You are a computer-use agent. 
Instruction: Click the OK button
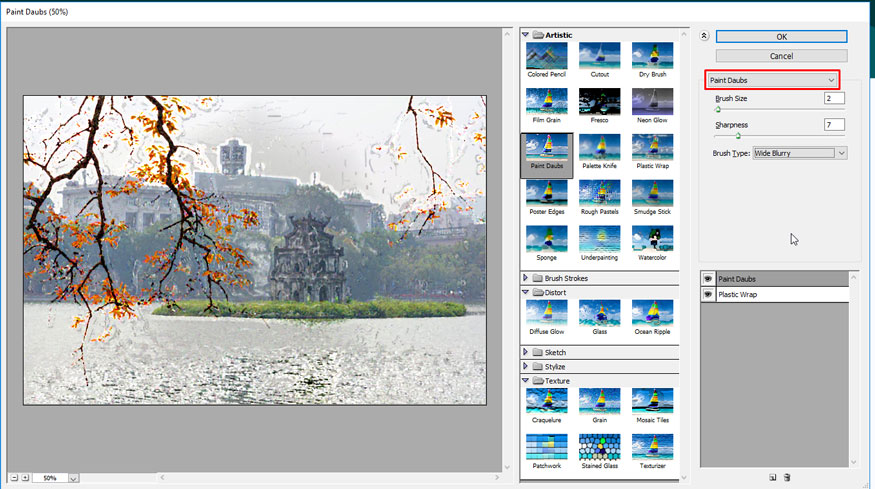click(x=781, y=37)
